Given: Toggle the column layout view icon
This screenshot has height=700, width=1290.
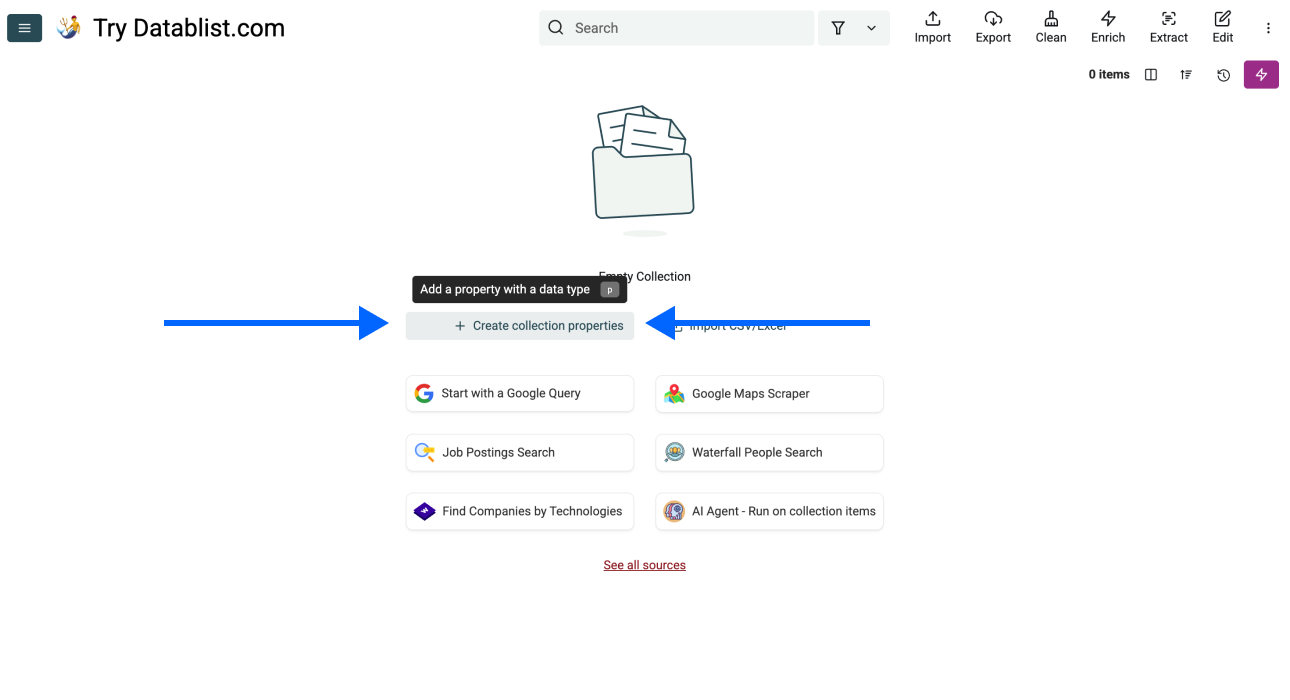Looking at the screenshot, I should tap(1151, 75).
